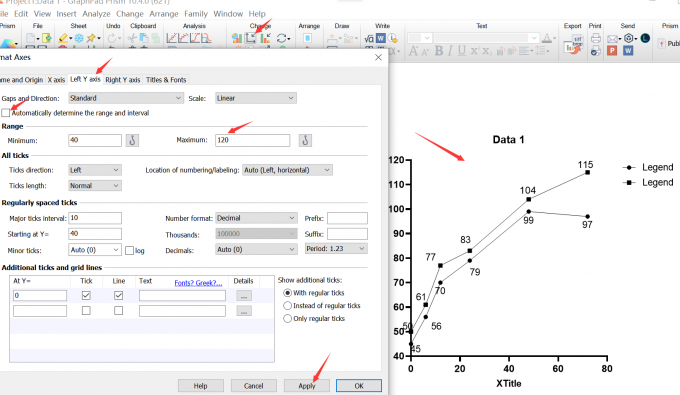This screenshot has height=395, width=680.
Task: Open the Scale Linear dropdown
Action: pyautogui.click(x=256, y=98)
